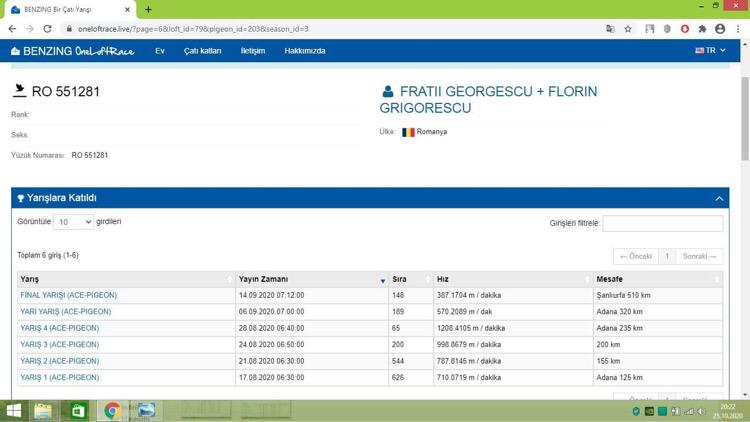Open the Ev menu item

tap(160, 51)
